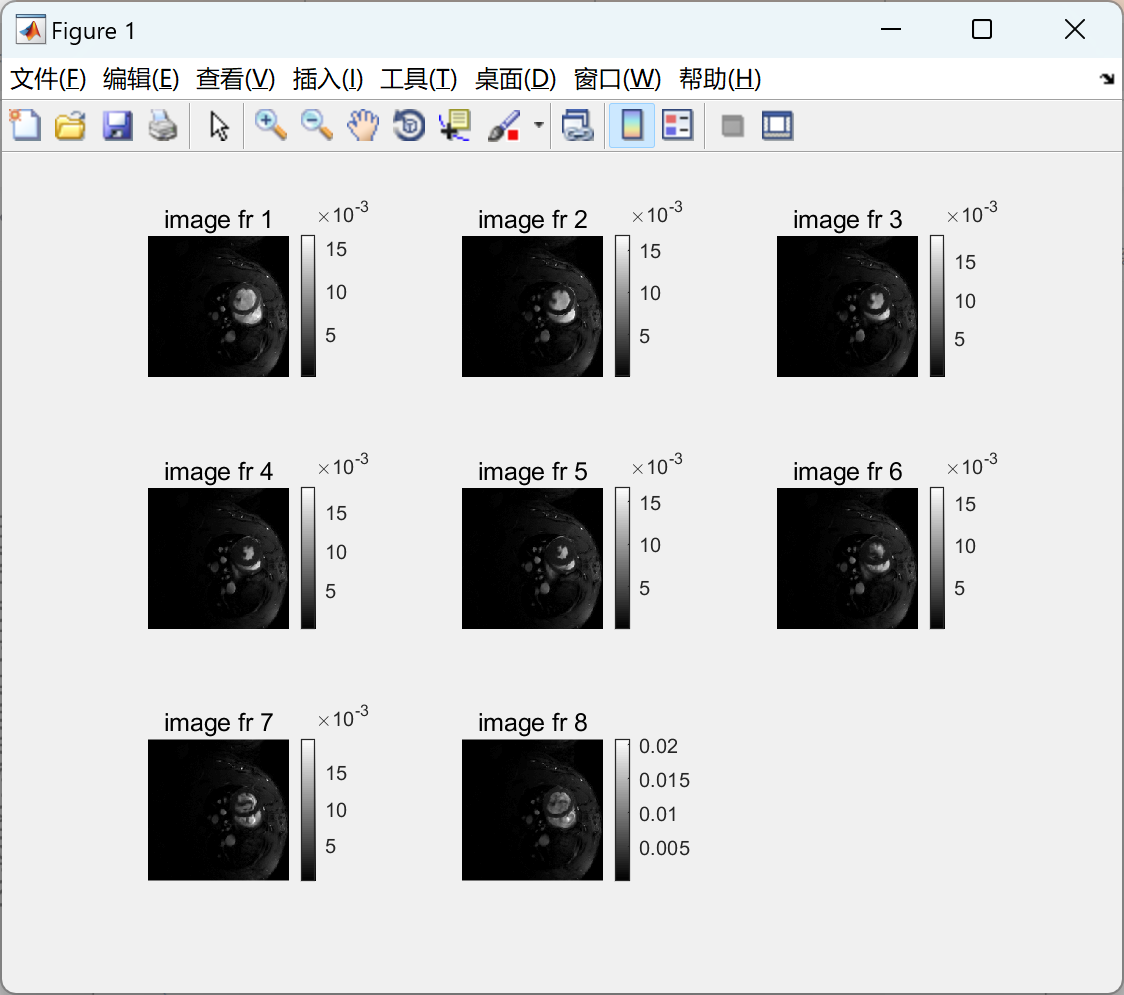Click the title text 'image fr 5'
Viewport: 1124px width, 995px height.
[x=533, y=472]
